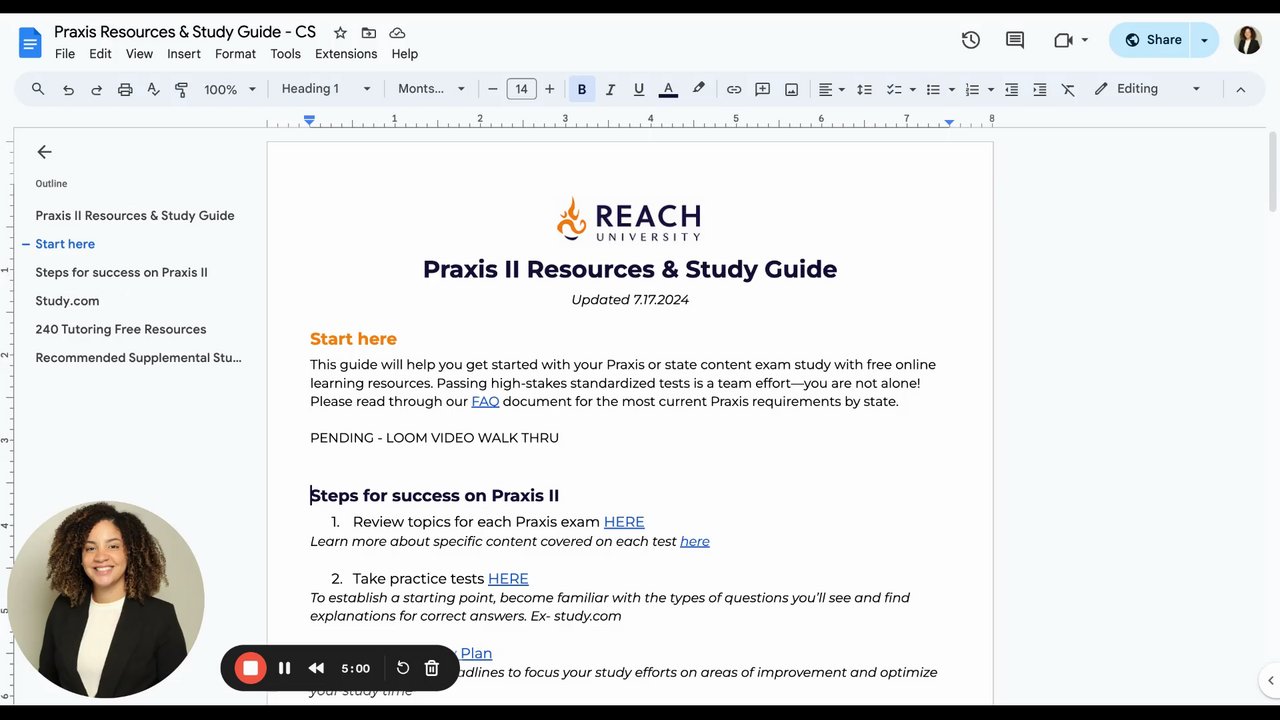The image size is (1280, 720).
Task: View cloud save status icon
Action: click(397, 33)
